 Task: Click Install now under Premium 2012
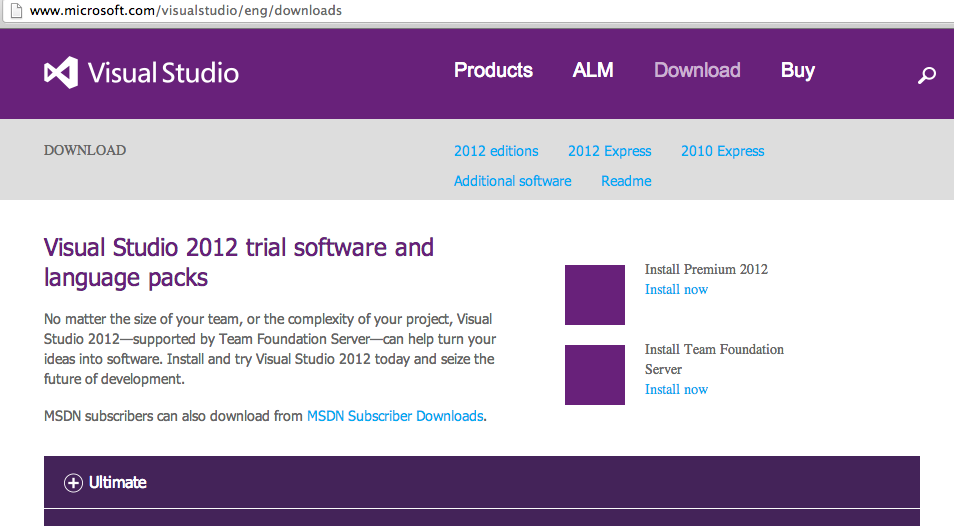point(677,289)
